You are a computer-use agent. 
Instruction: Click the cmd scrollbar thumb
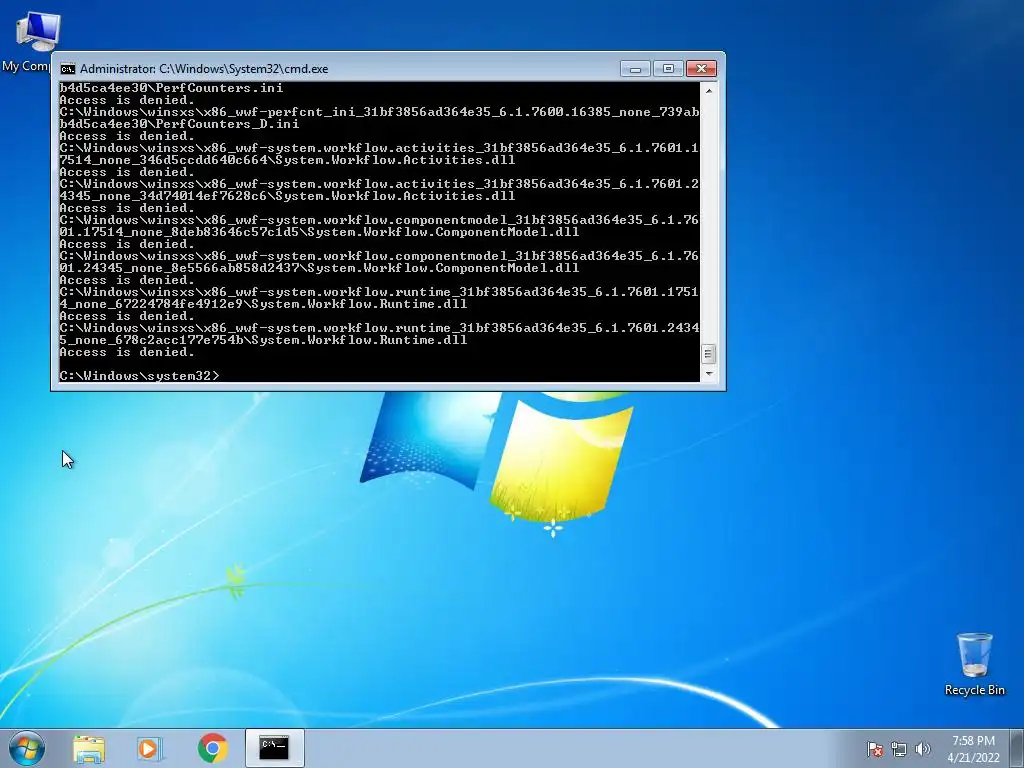click(709, 354)
